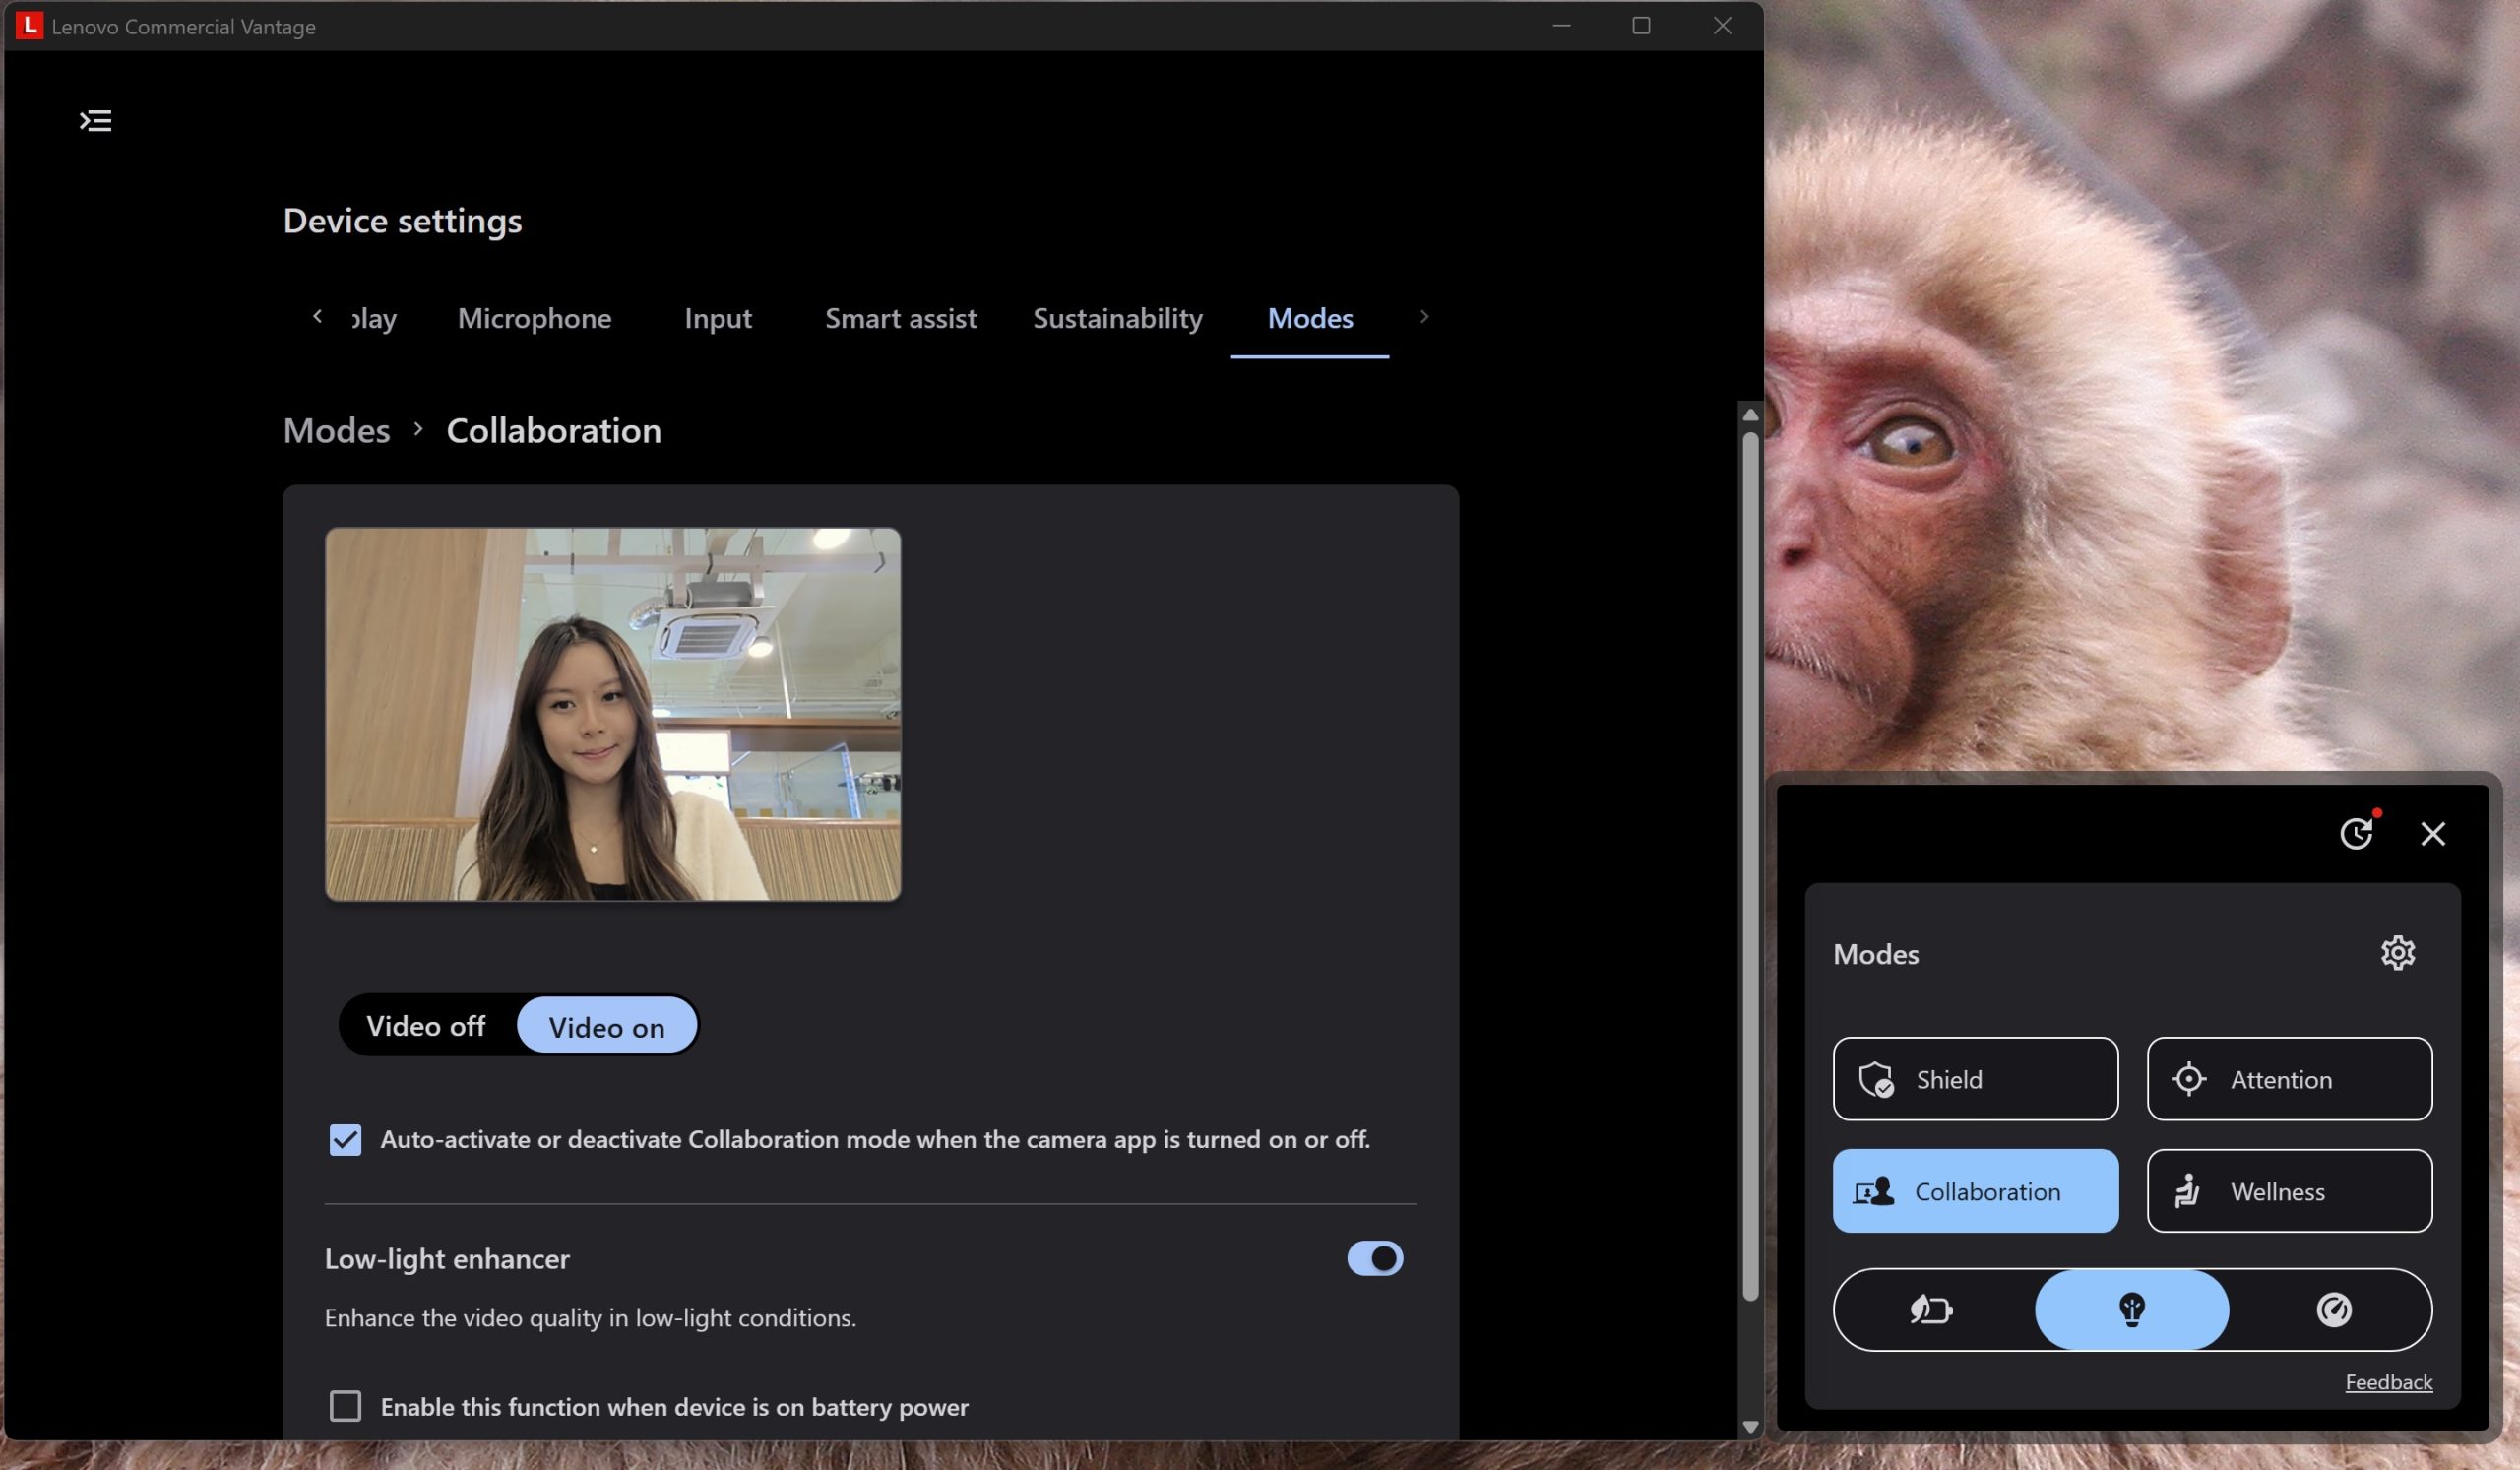Enable Wellness mode

tap(2288, 1191)
